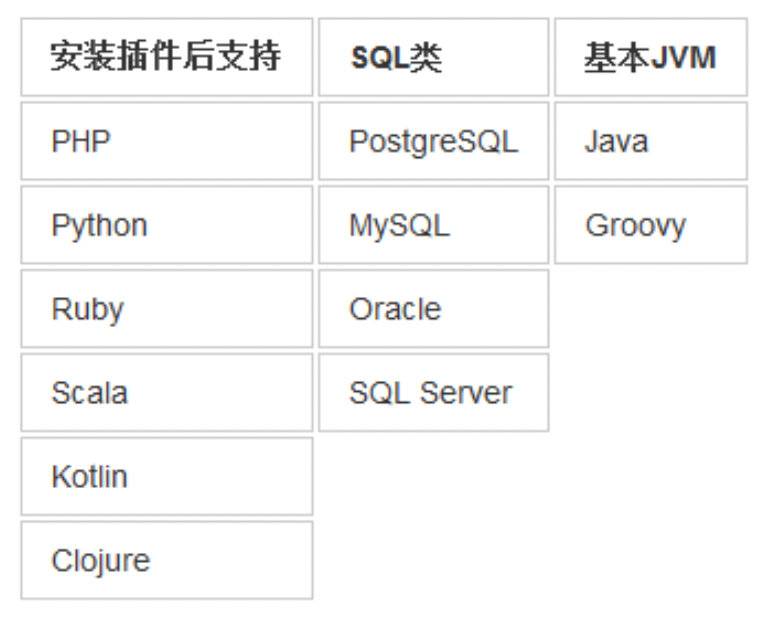Click the 安装插件后支持 header cell
This screenshot has width=772, height=620.
(x=166, y=57)
